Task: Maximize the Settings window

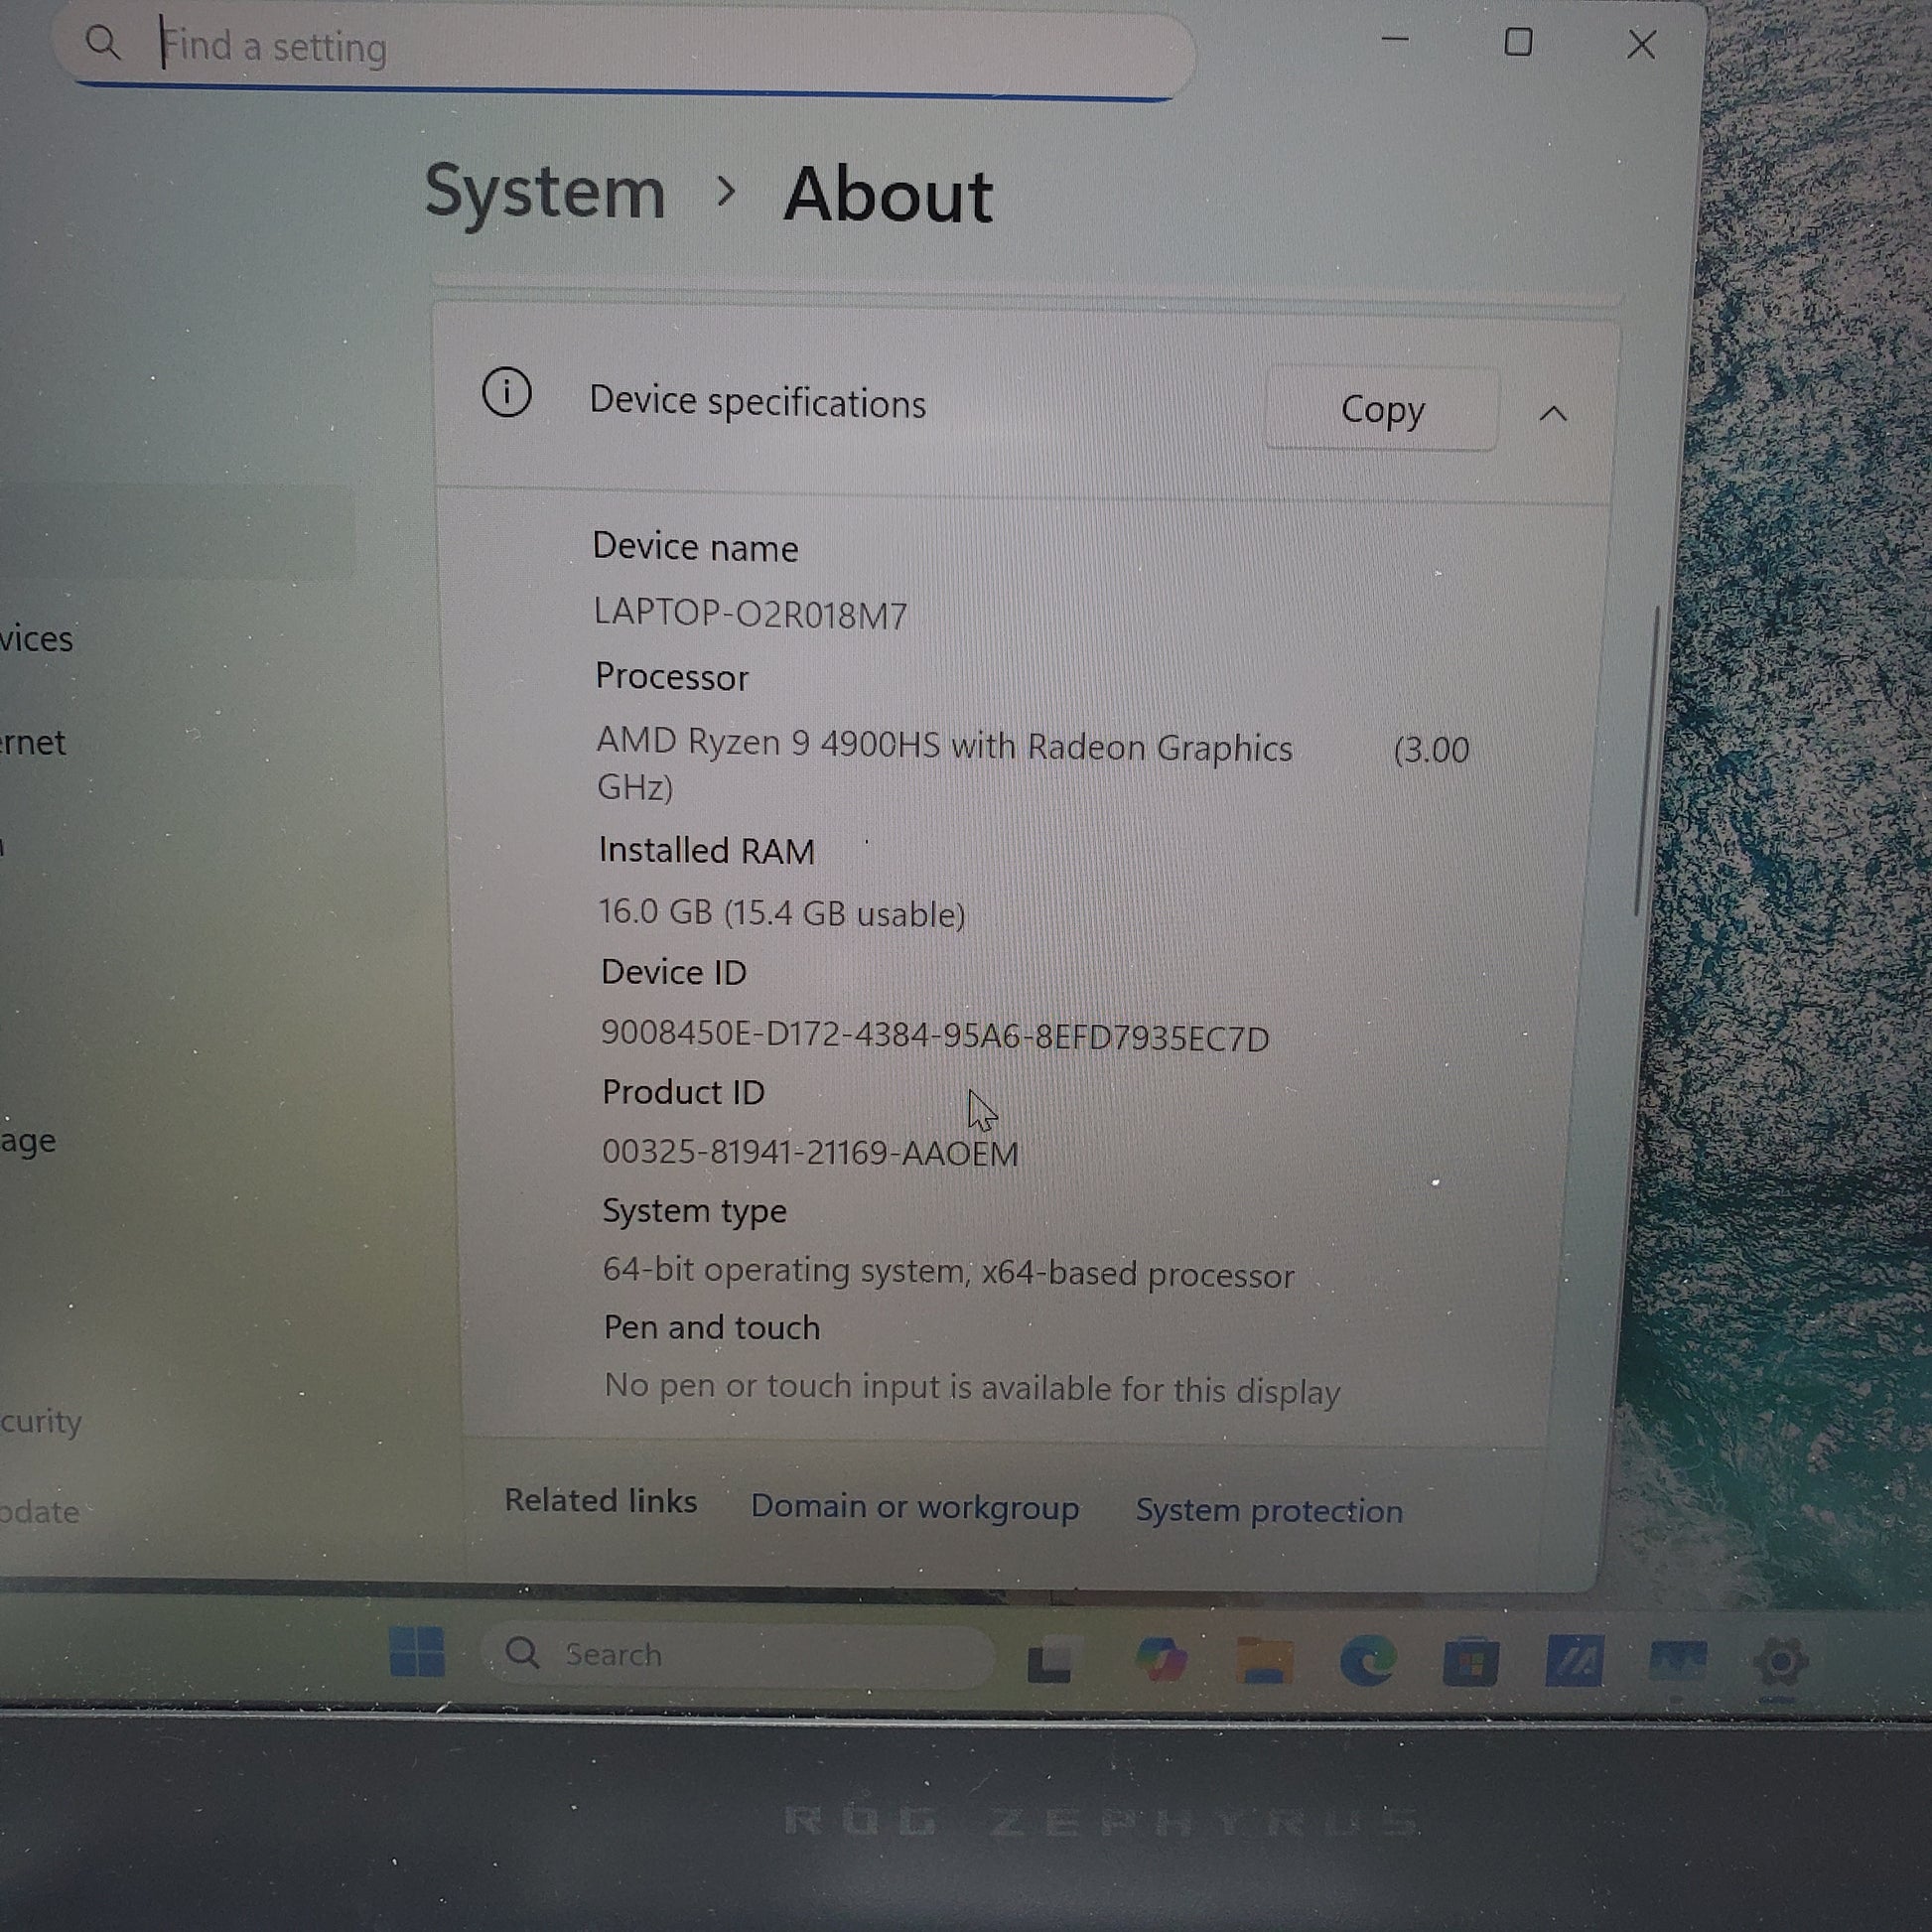Action: 1518,42
